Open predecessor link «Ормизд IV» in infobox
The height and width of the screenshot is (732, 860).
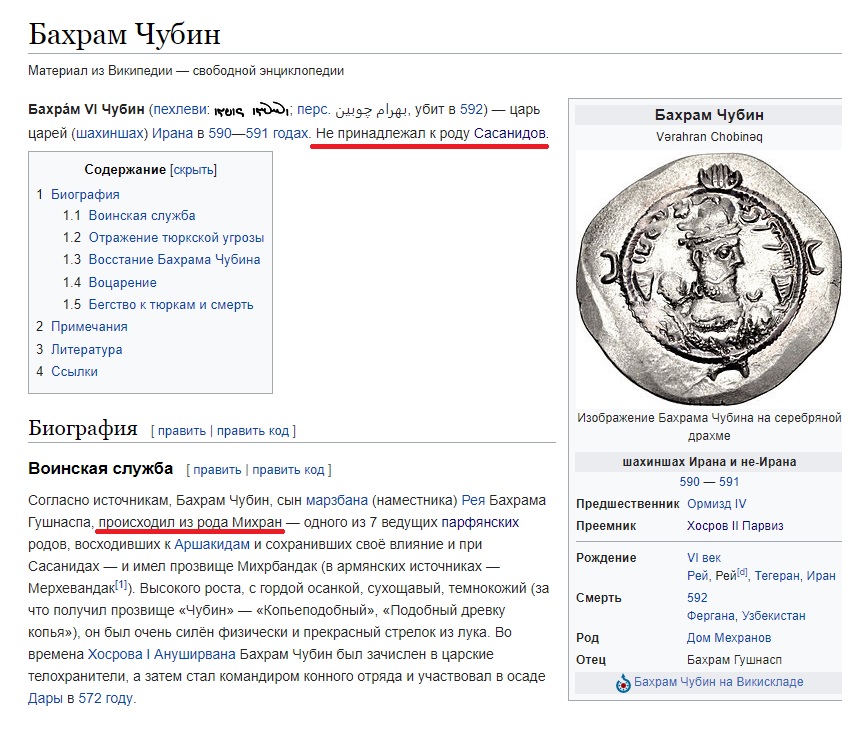[x=716, y=504]
